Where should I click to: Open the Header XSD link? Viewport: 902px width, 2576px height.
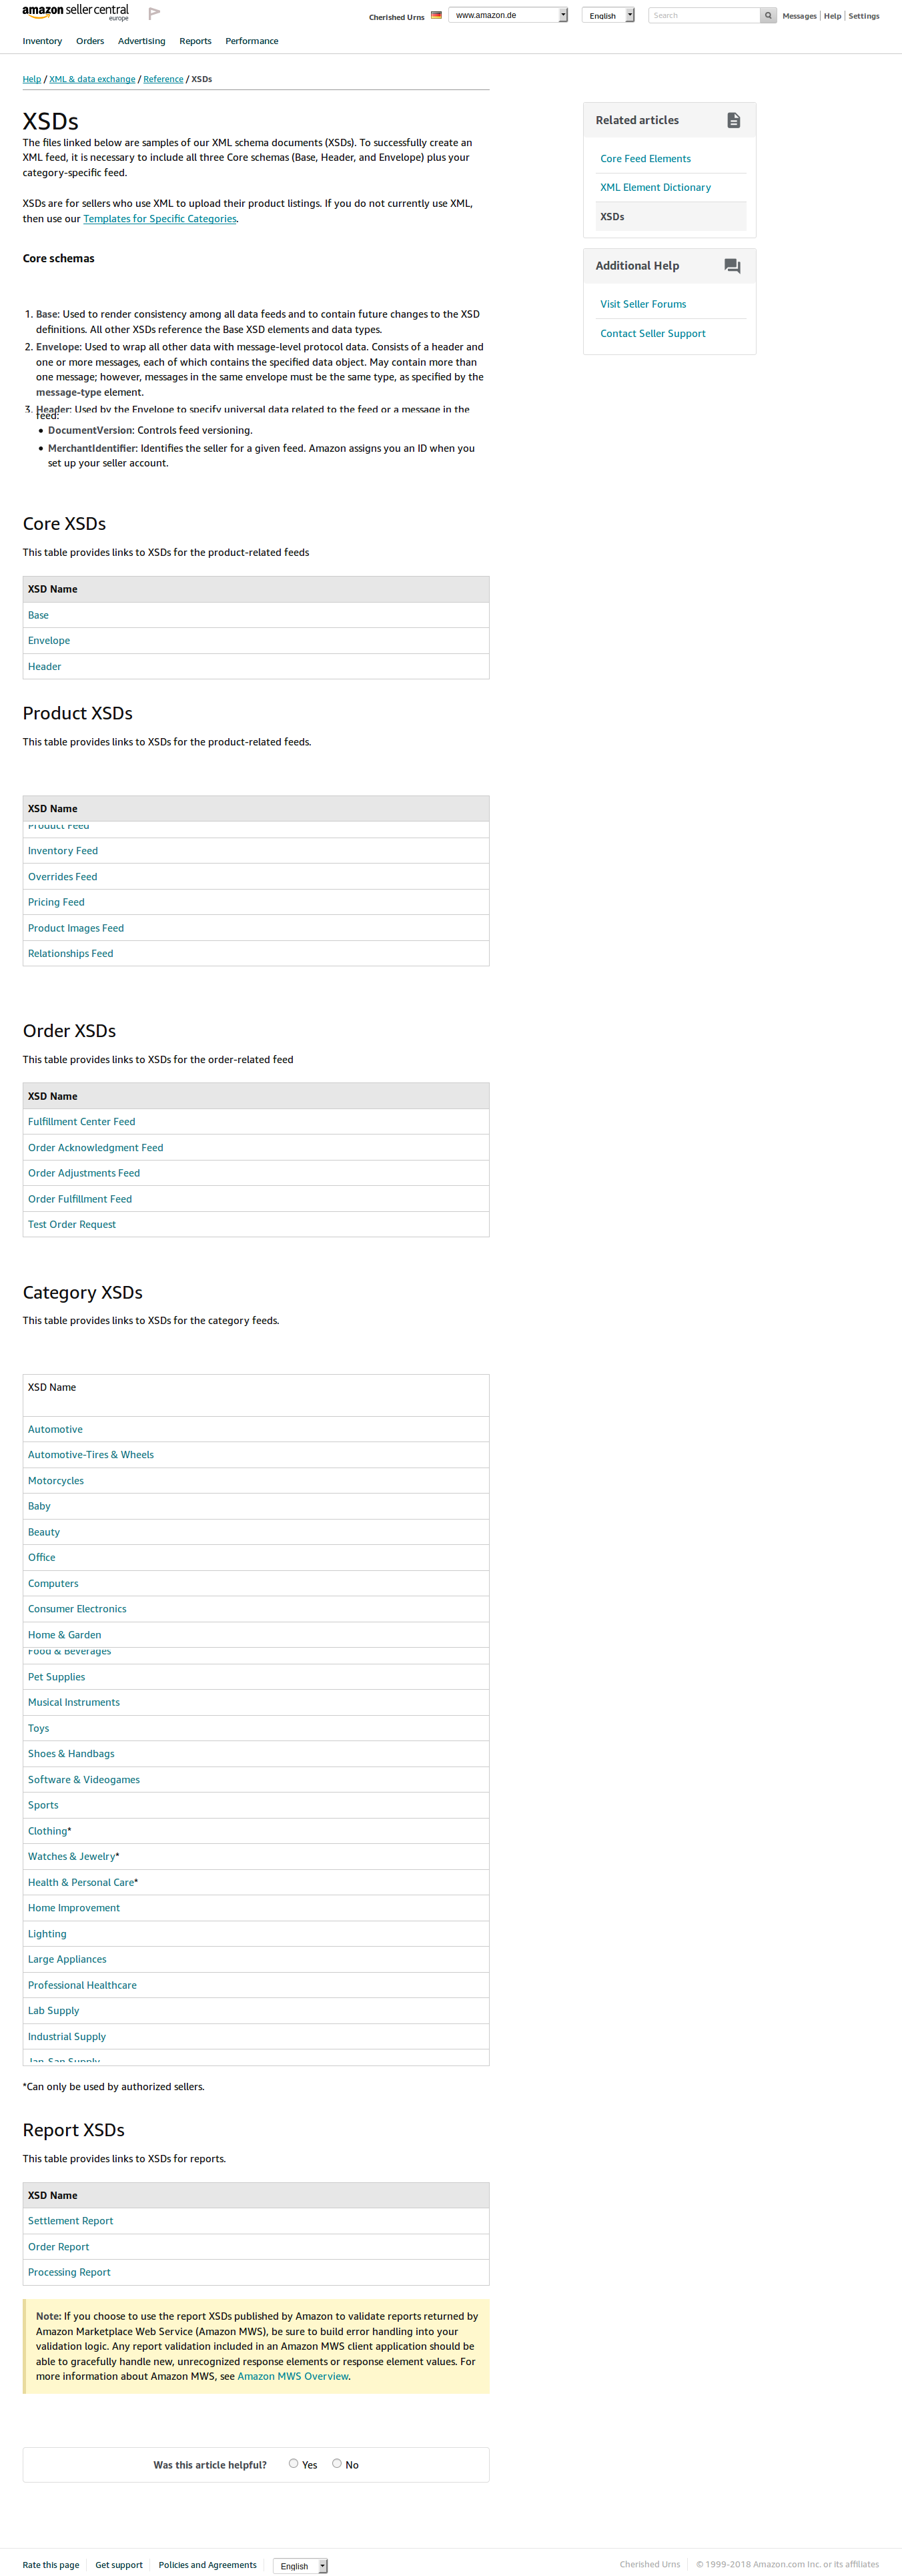click(44, 666)
